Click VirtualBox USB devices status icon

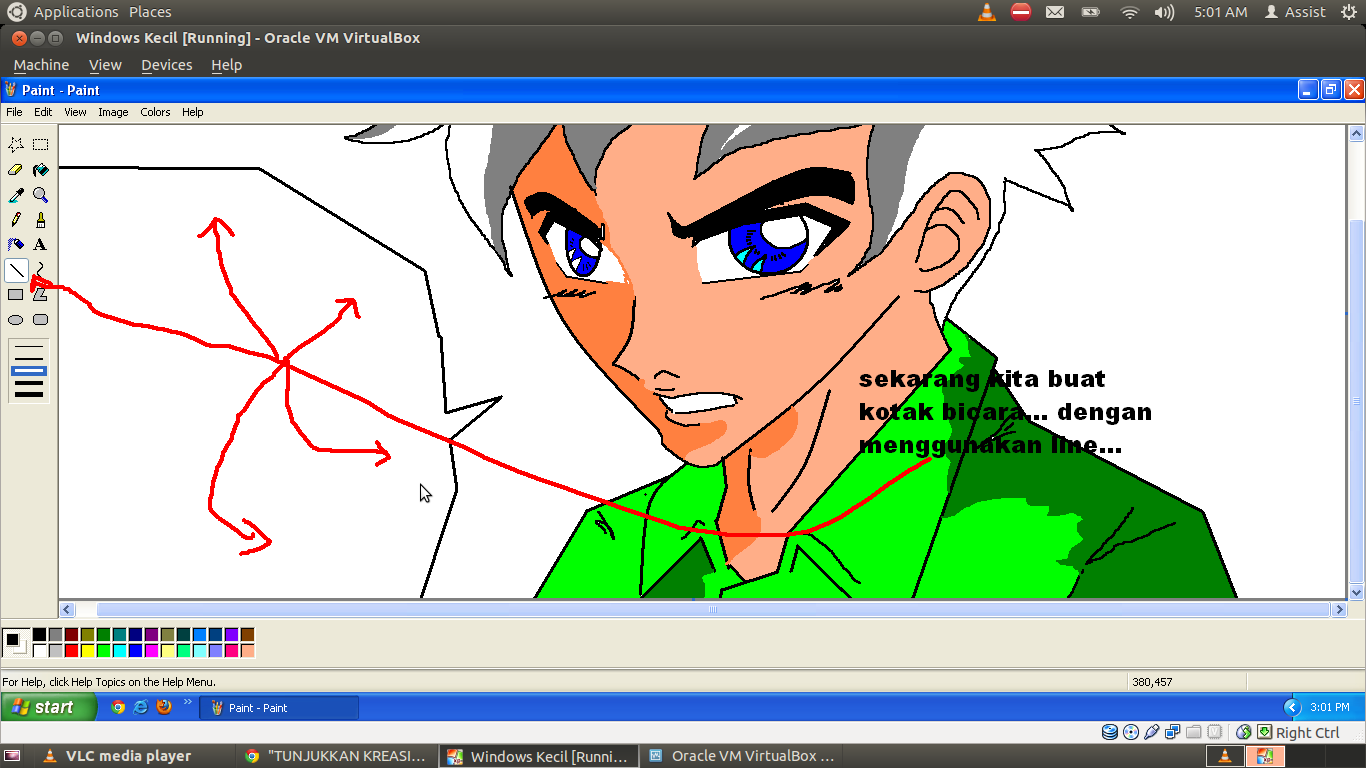(1151, 732)
